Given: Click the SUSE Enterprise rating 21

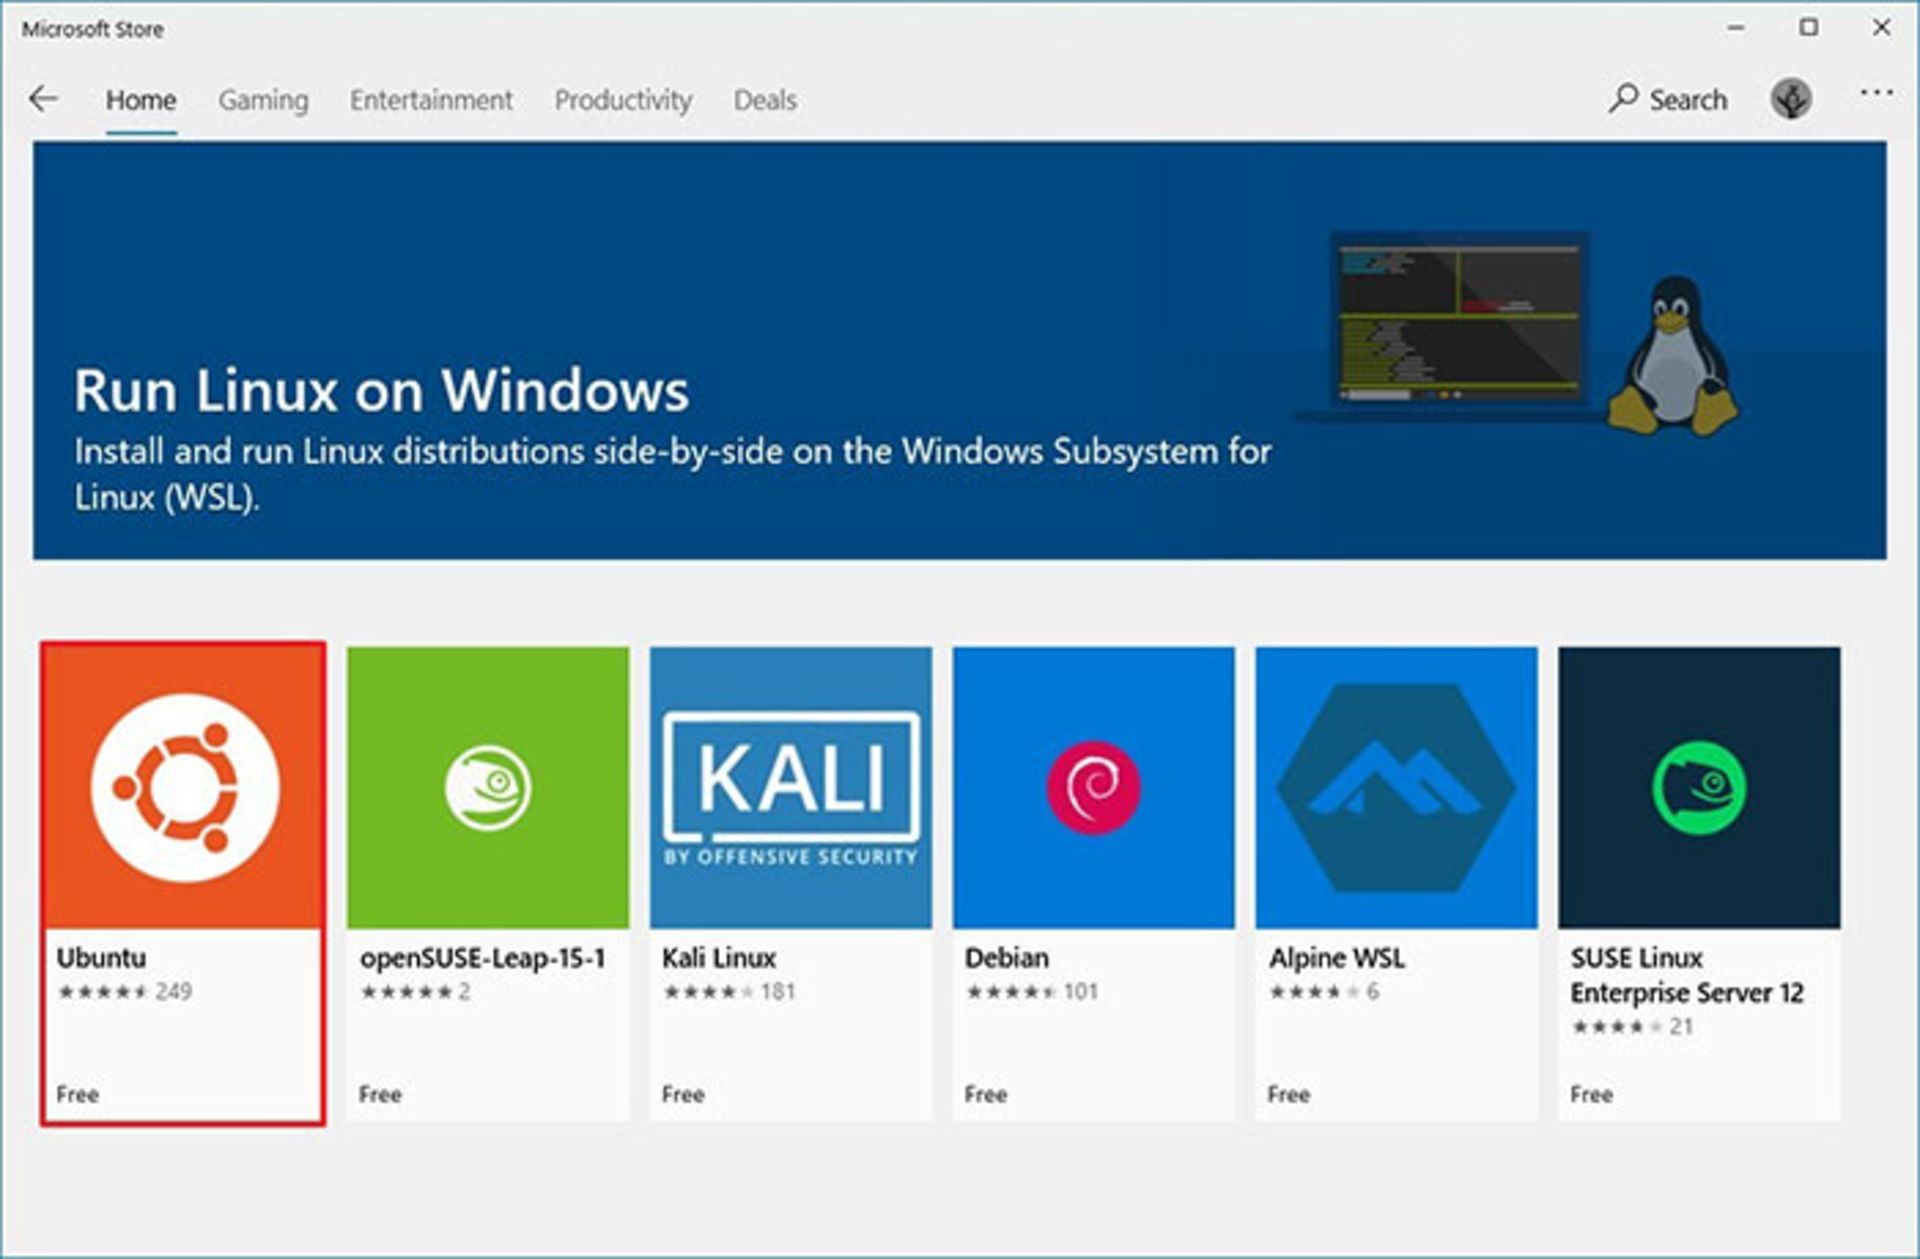Looking at the screenshot, I should click(1632, 1026).
